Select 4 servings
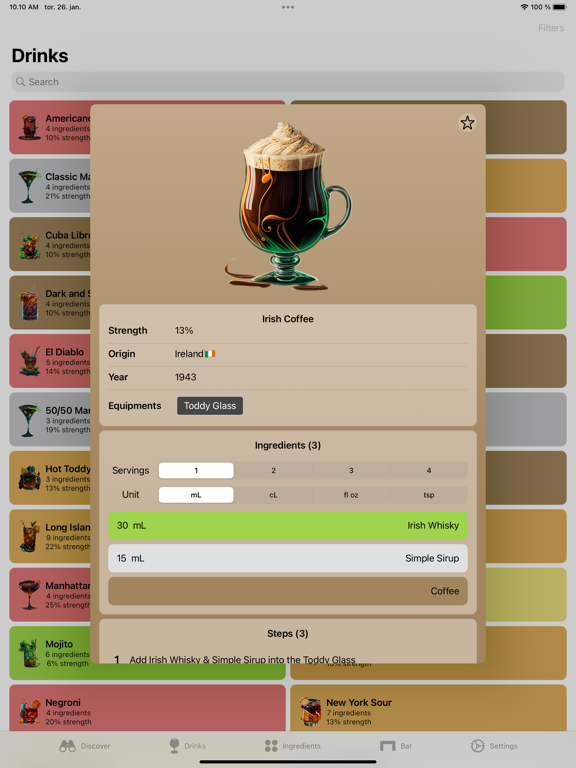 click(x=429, y=470)
